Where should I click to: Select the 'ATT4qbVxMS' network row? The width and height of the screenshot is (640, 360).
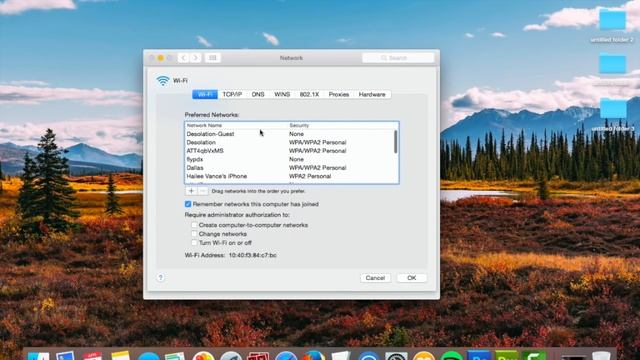[x=290, y=151]
